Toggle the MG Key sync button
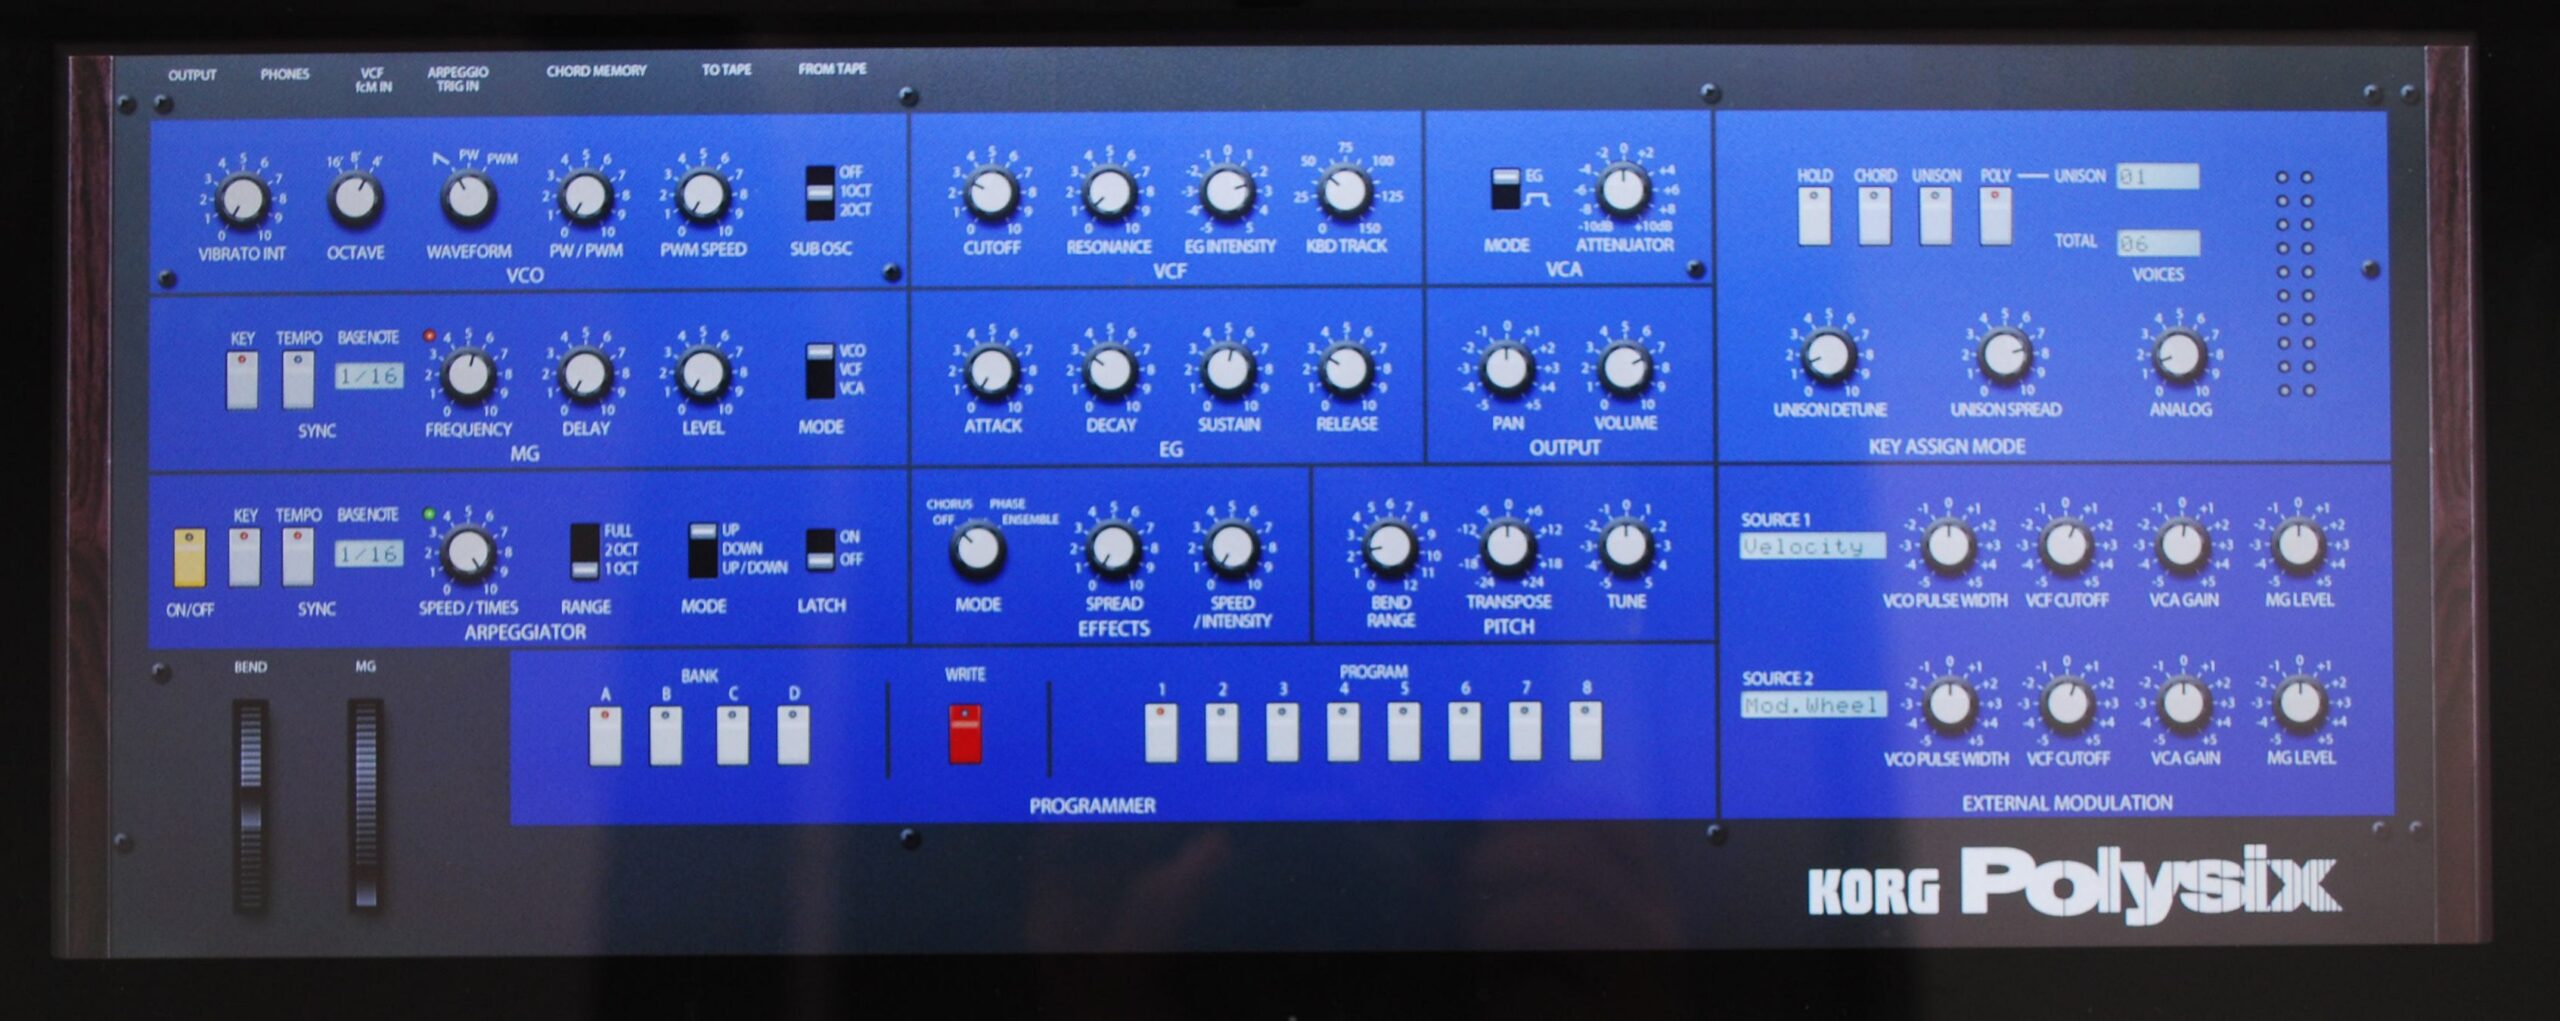The height and width of the screenshot is (1021, 2560). click(x=242, y=380)
